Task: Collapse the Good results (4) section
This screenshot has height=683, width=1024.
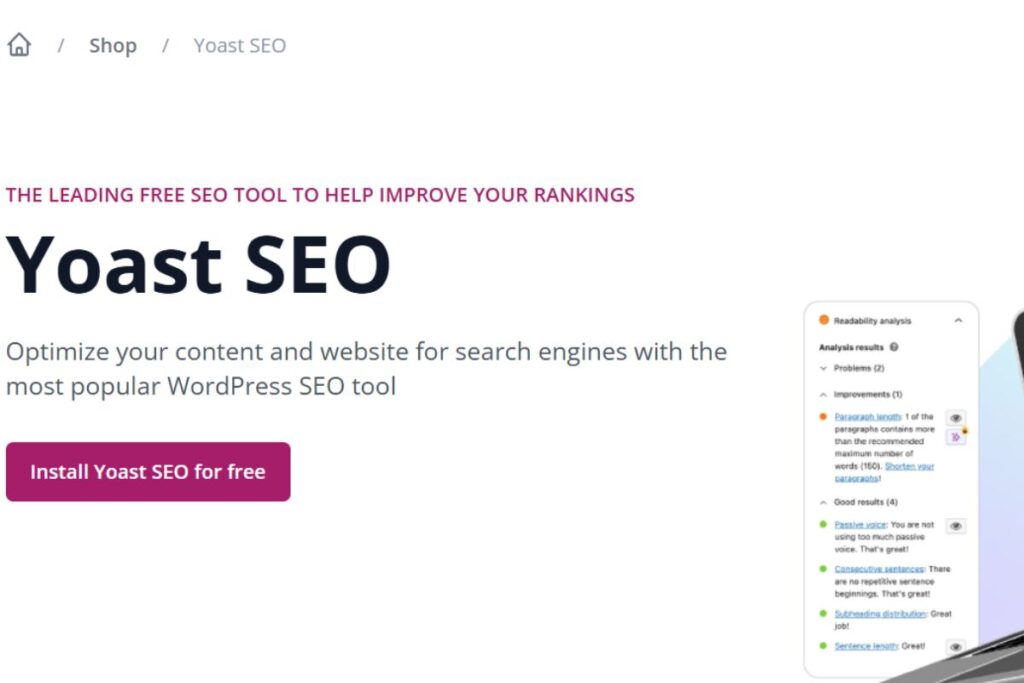Action: coord(822,500)
